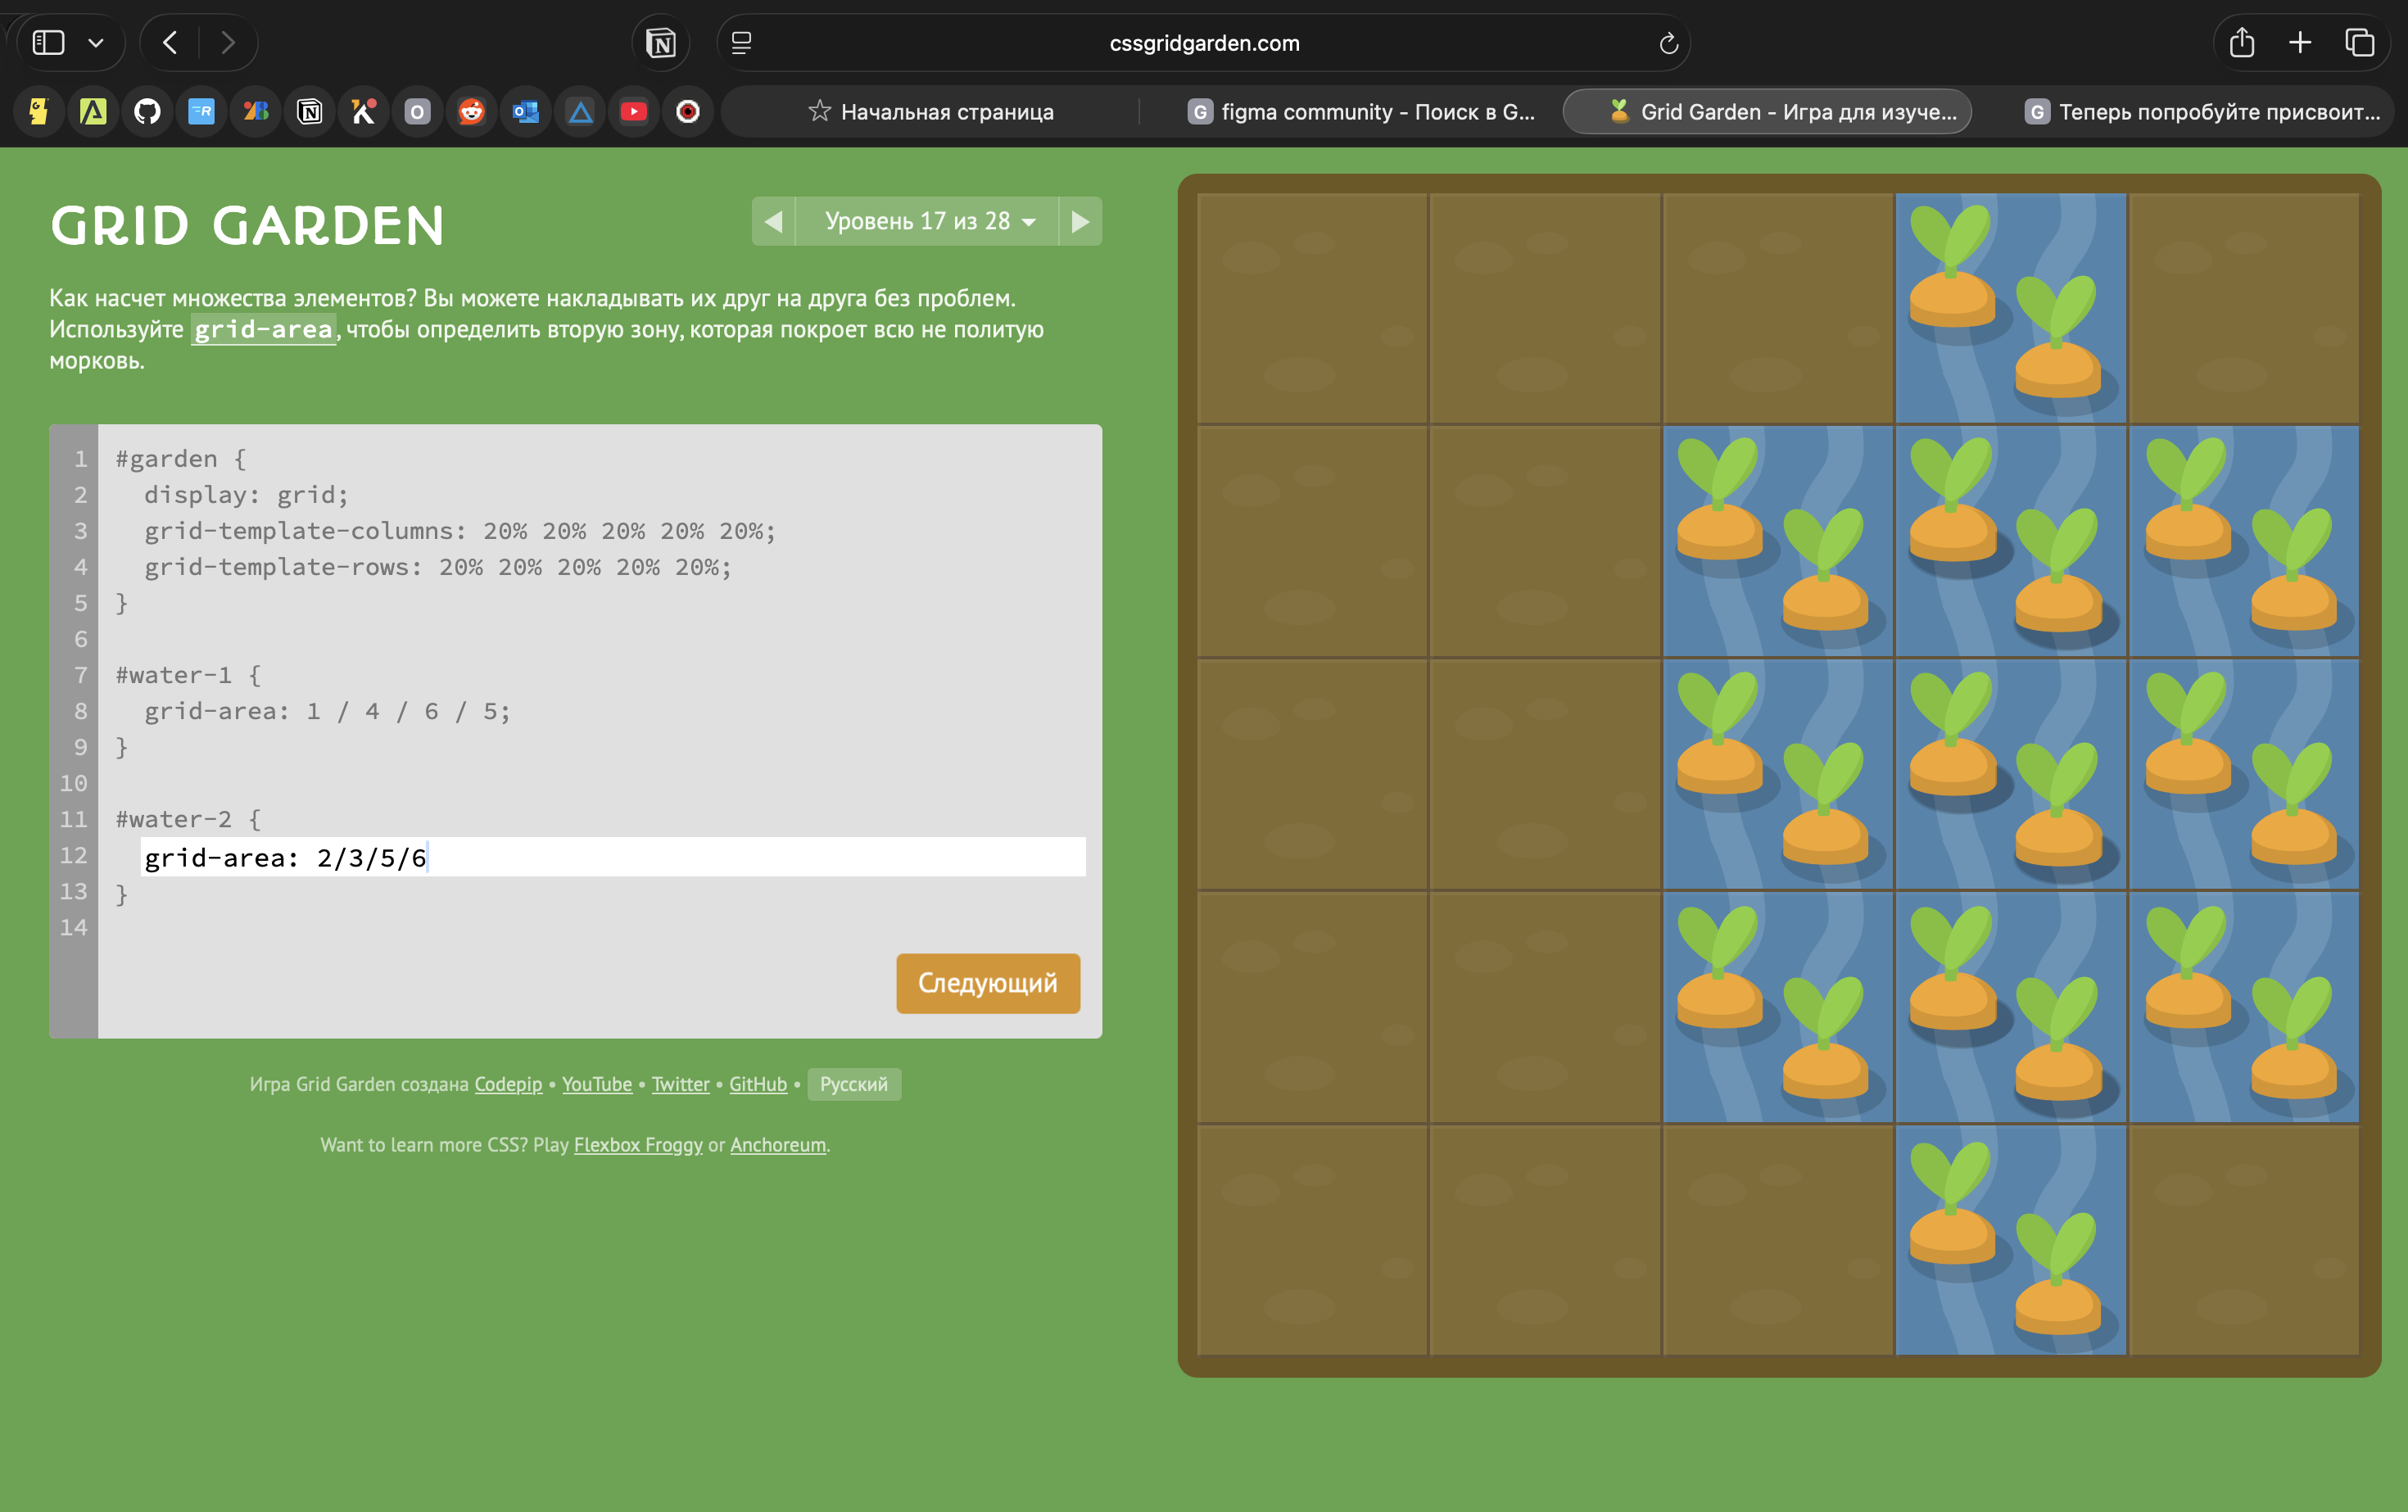This screenshot has width=2408, height=1512.
Task: Open sidebar options chevron dropdown
Action: coord(96,43)
